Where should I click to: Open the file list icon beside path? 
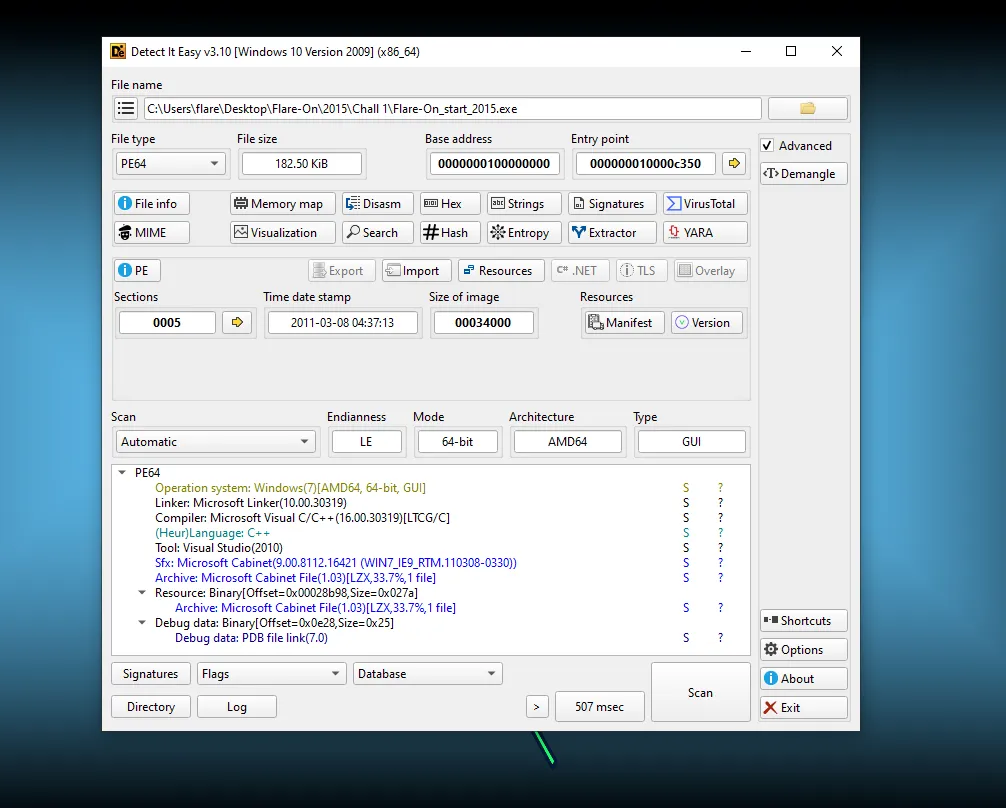pos(126,108)
